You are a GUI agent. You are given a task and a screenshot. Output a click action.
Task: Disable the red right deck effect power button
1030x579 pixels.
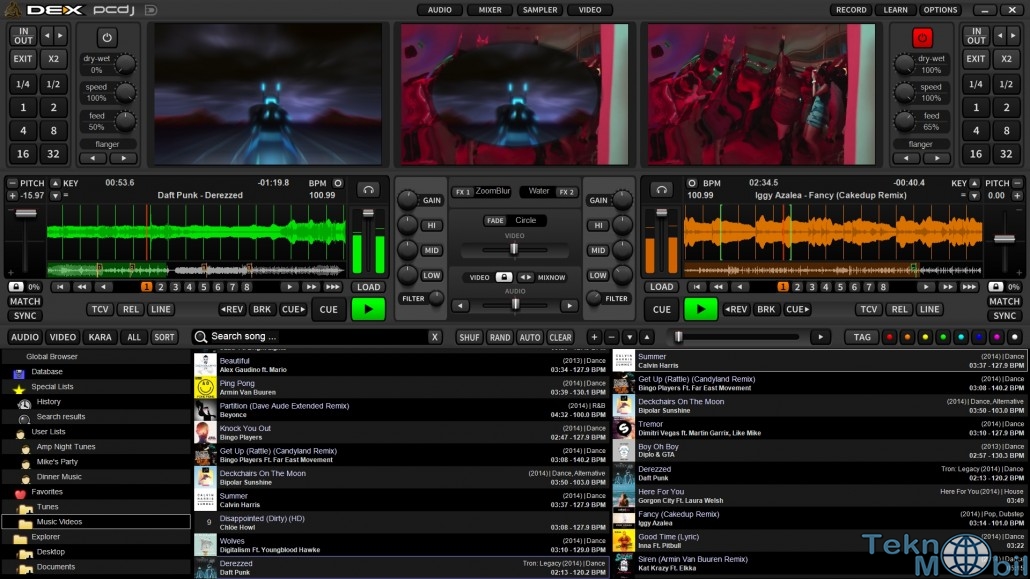tap(922, 37)
